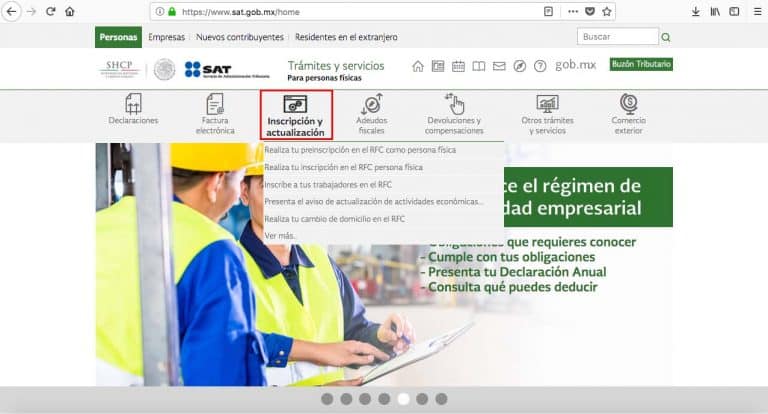This screenshot has height=414, width=768.
Task: Choose Realiza tu cambio de domicilio
Action: tap(334, 218)
